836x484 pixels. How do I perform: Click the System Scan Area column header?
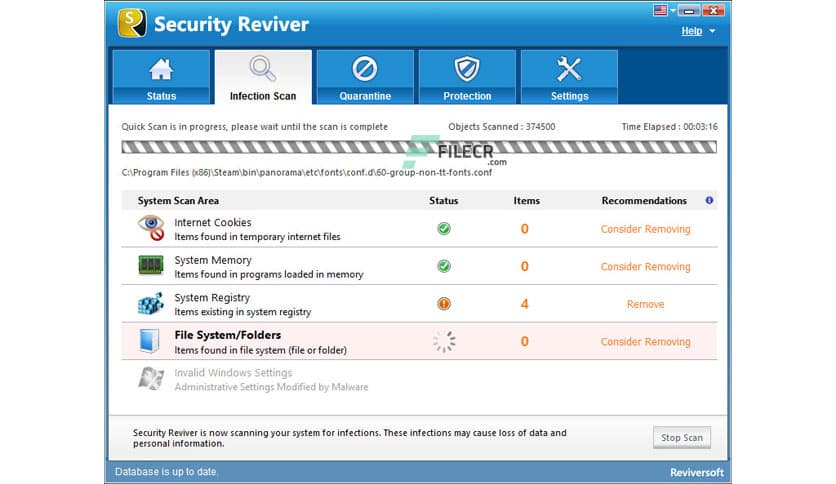point(178,200)
